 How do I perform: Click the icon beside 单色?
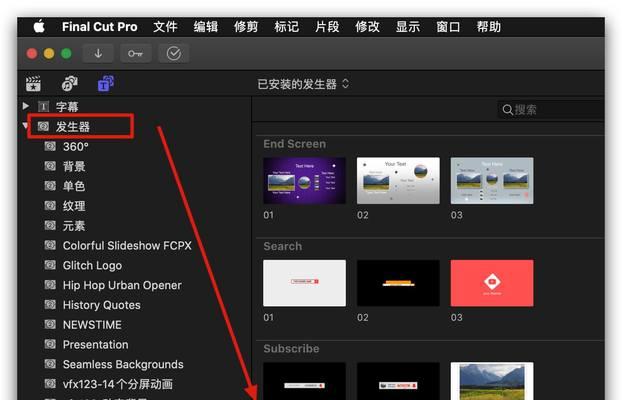[x=50, y=186]
